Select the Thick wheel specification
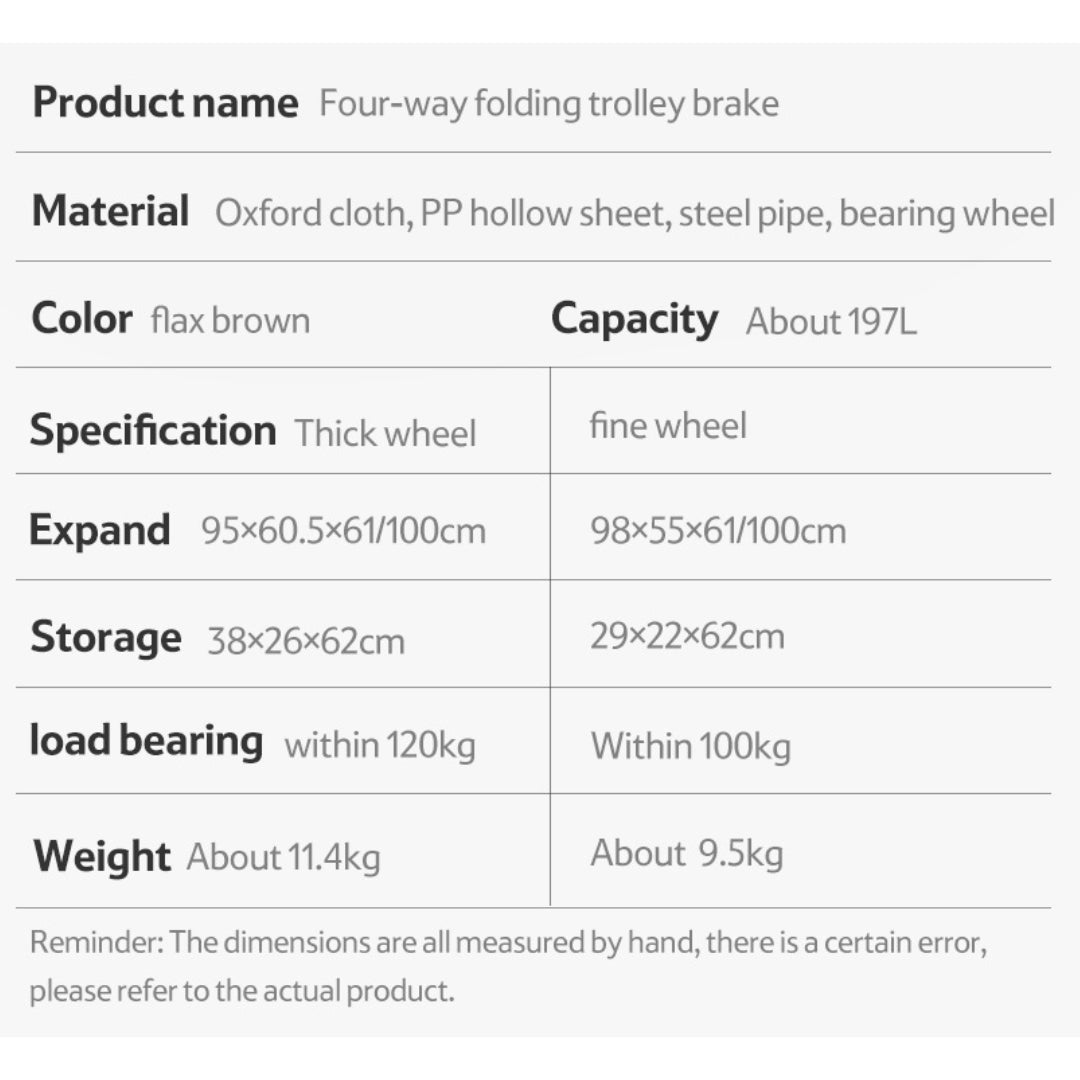Screen dimensions: 1080x1080 [x=385, y=434]
